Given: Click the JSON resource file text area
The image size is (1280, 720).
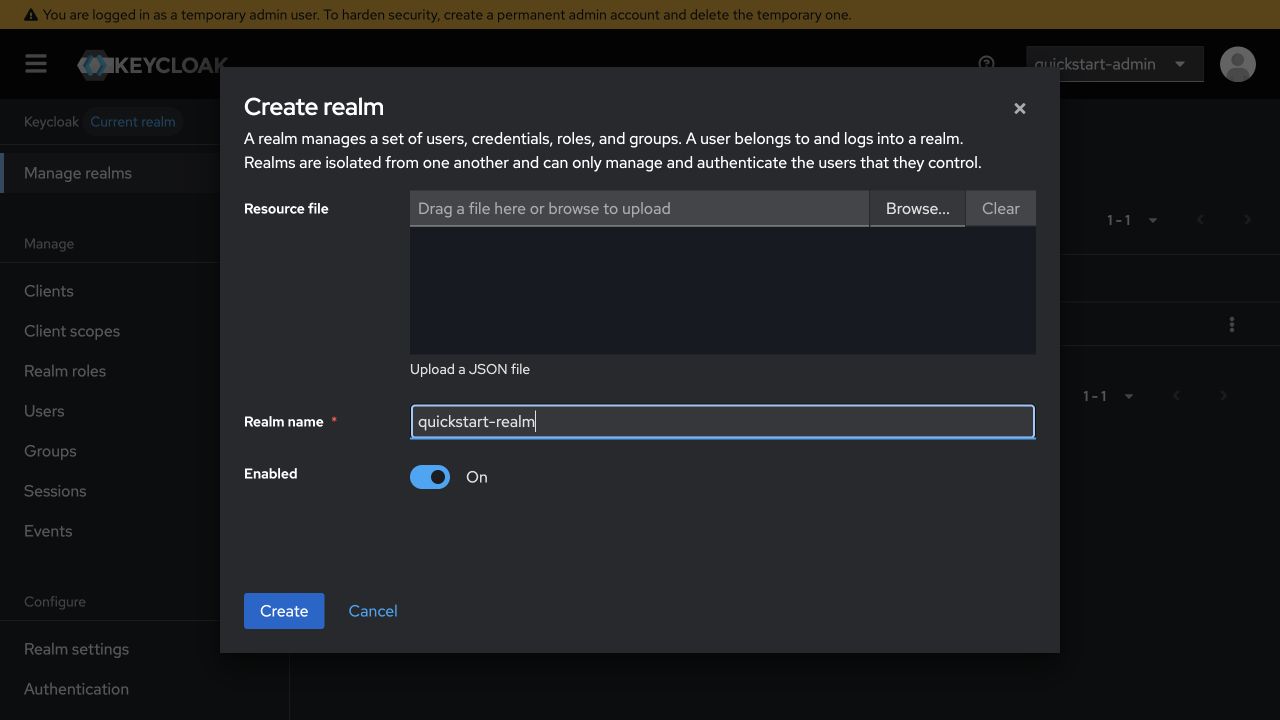Looking at the screenshot, I should [722, 290].
